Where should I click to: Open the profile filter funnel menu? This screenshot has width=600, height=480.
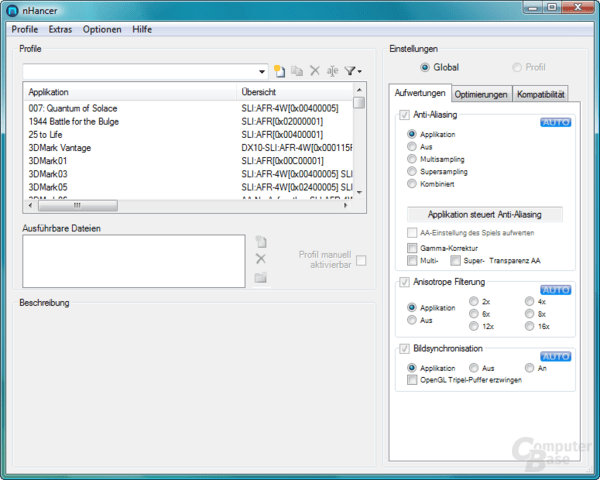click(x=352, y=71)
